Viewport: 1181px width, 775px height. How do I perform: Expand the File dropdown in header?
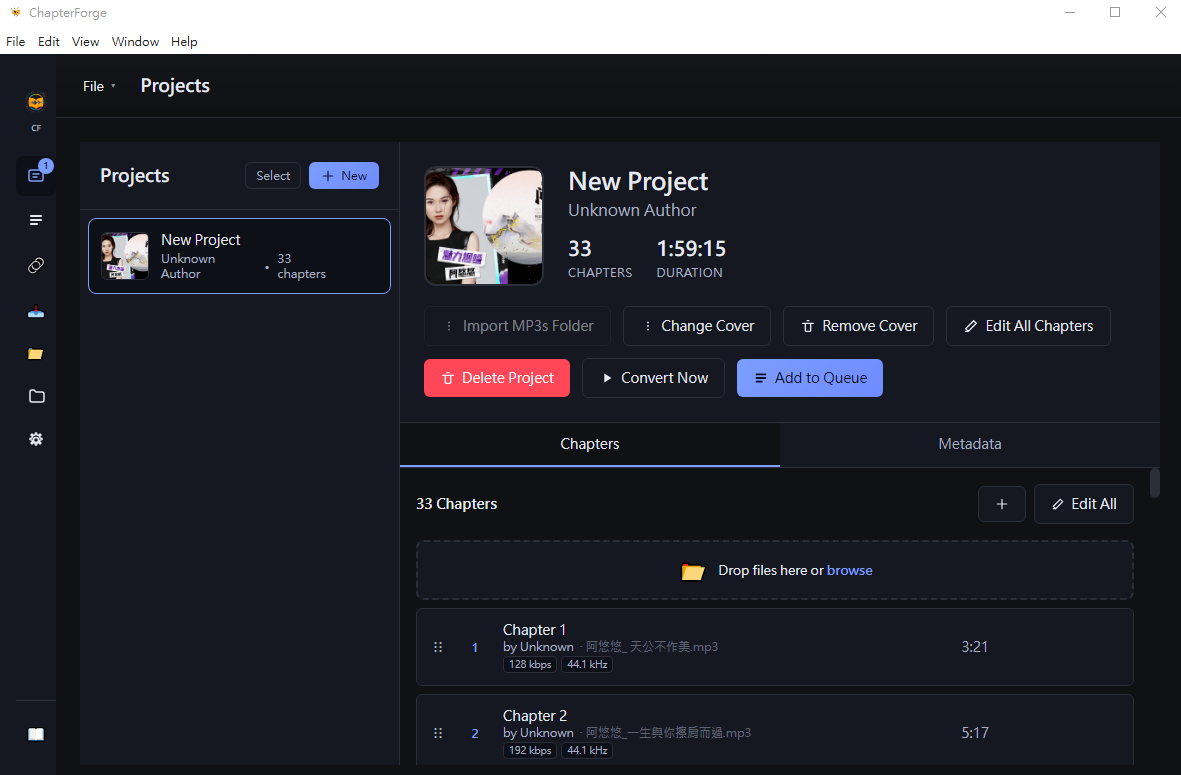coord(99,86)
